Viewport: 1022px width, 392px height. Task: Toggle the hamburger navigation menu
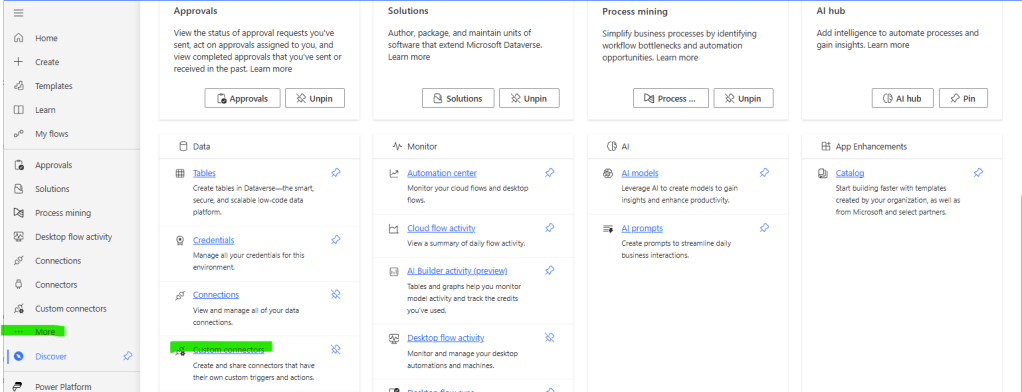(x=19, y=13)
